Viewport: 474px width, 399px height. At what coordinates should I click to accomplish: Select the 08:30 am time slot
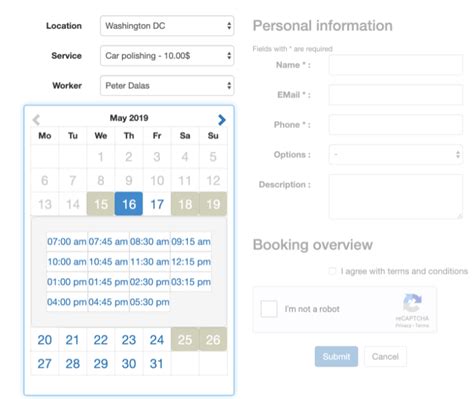click(150, 241)
